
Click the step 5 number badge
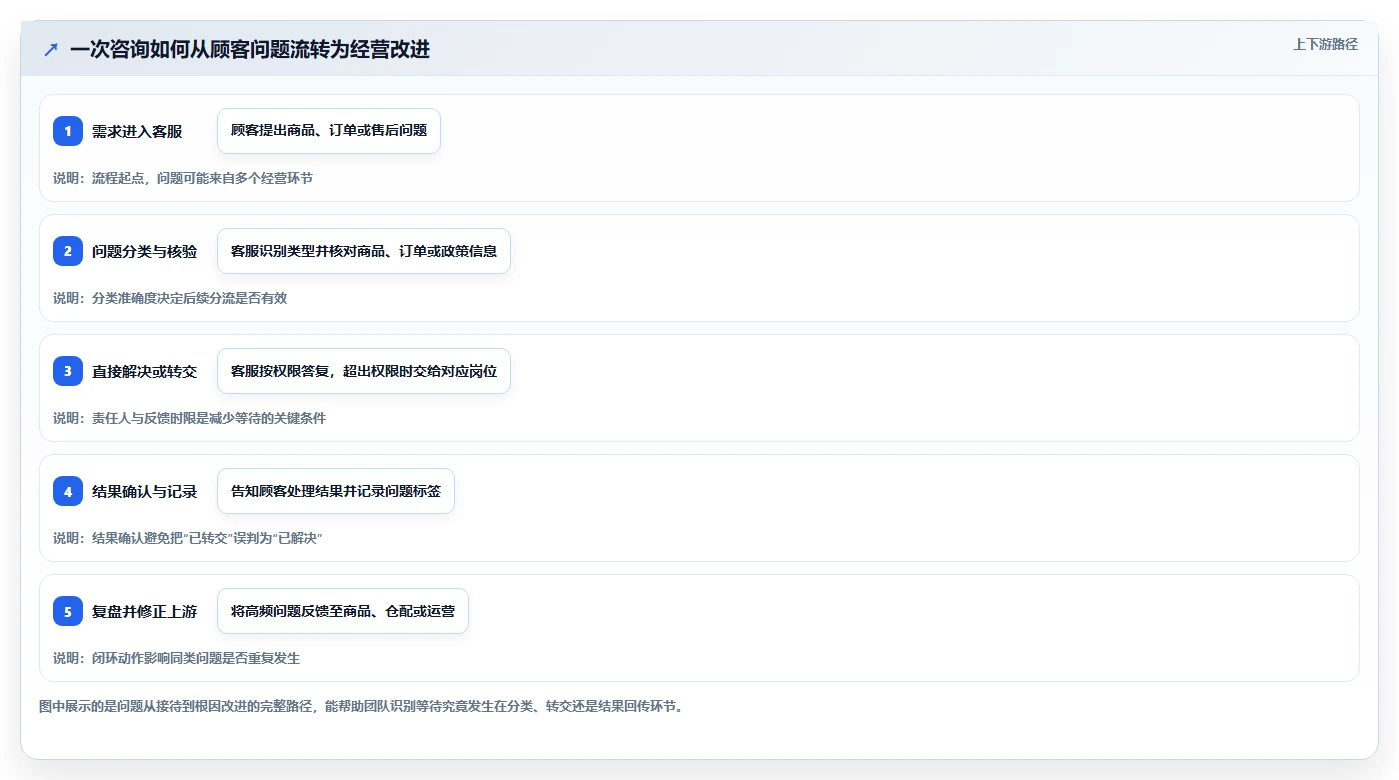click(x=68, y=611)
